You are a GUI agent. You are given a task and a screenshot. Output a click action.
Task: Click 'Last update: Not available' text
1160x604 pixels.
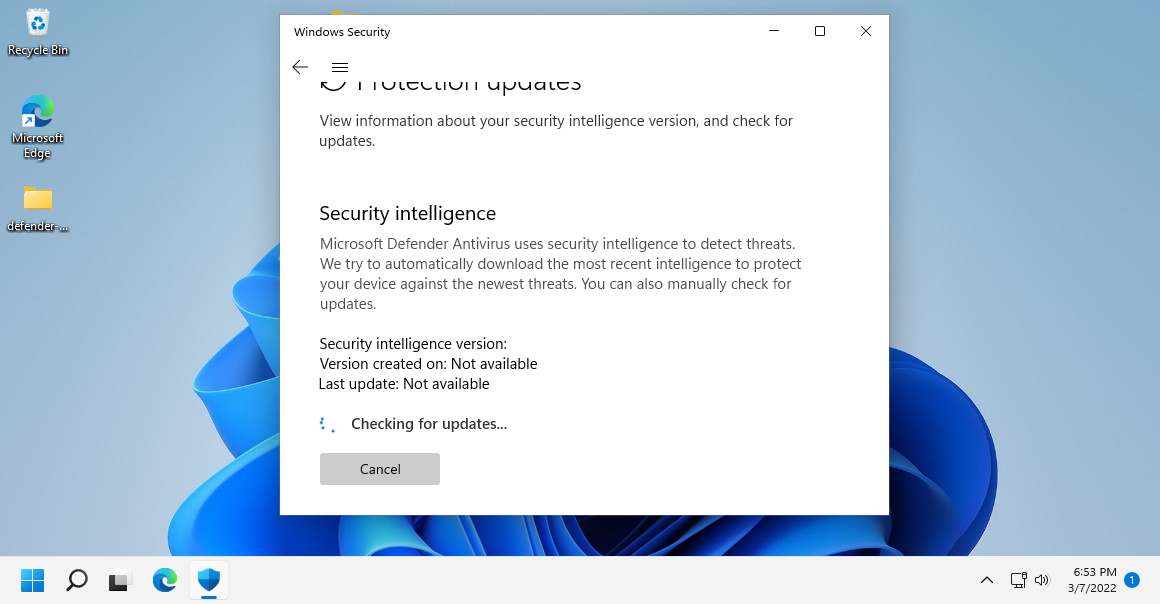pyautogui.click(x=404, y=384)
